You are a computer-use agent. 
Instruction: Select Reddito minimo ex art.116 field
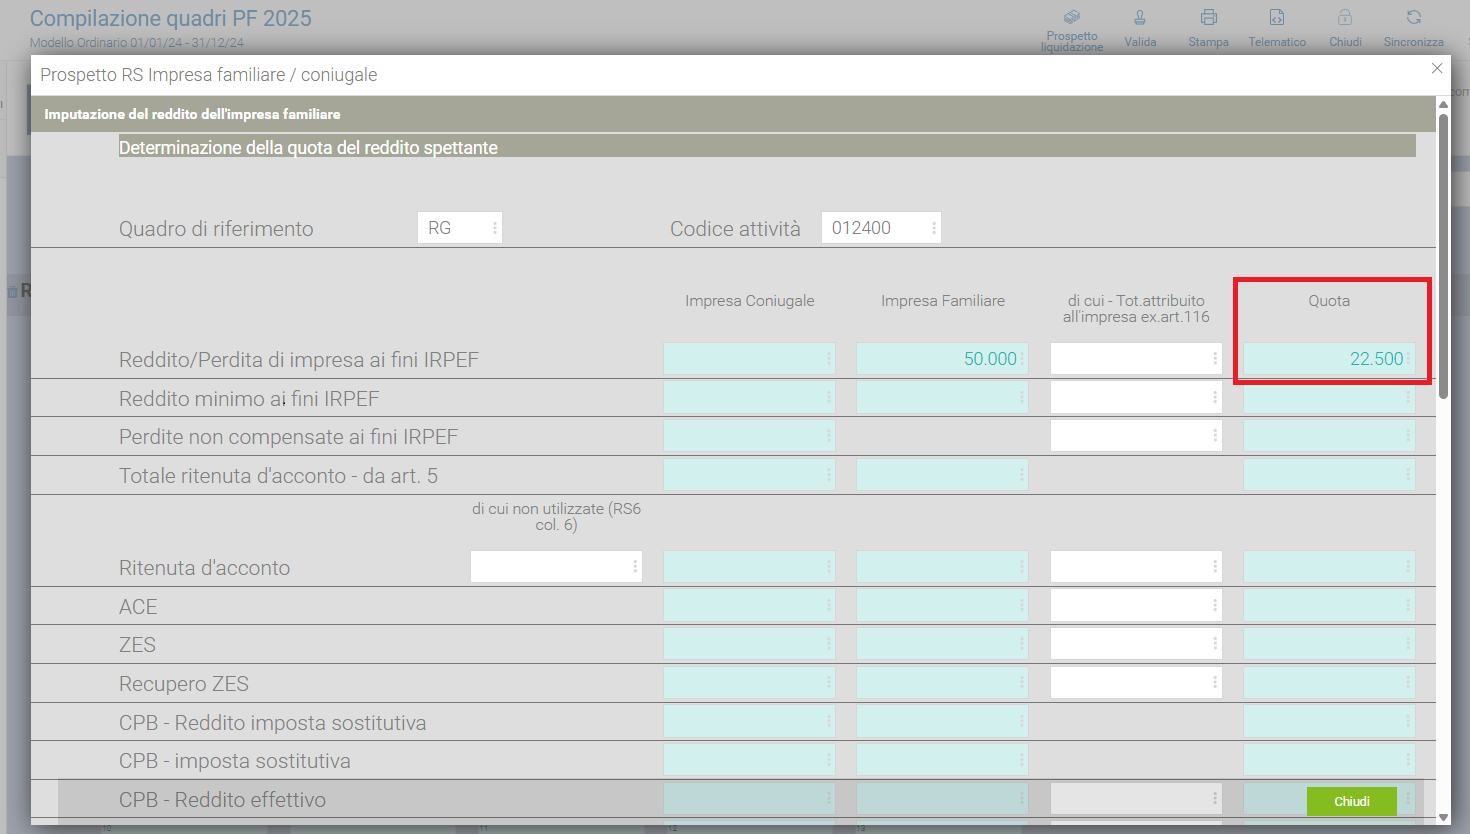pyautogui.click(x=1136, y=398)
